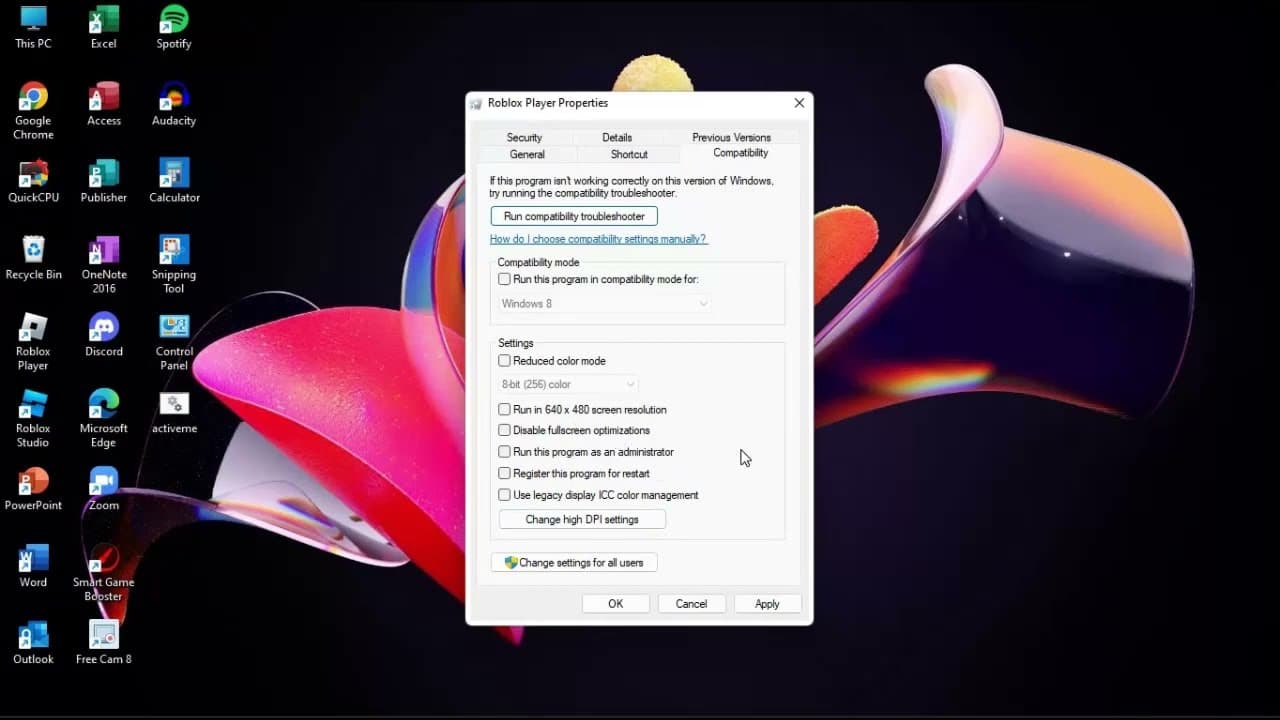Open the compatibility settings help link
Image resolution: width=1280 pixels, height=720 pixels.
(598, 240)
